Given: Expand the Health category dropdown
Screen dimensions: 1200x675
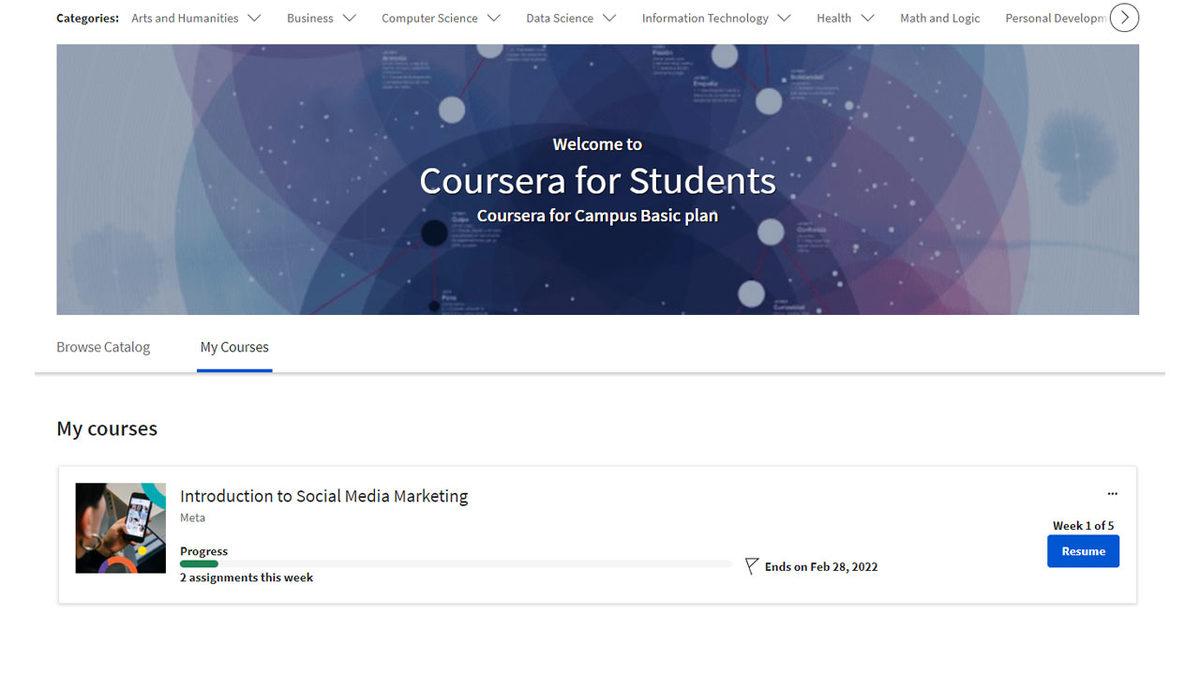Looking at the screenshot, I should point(844,18).
